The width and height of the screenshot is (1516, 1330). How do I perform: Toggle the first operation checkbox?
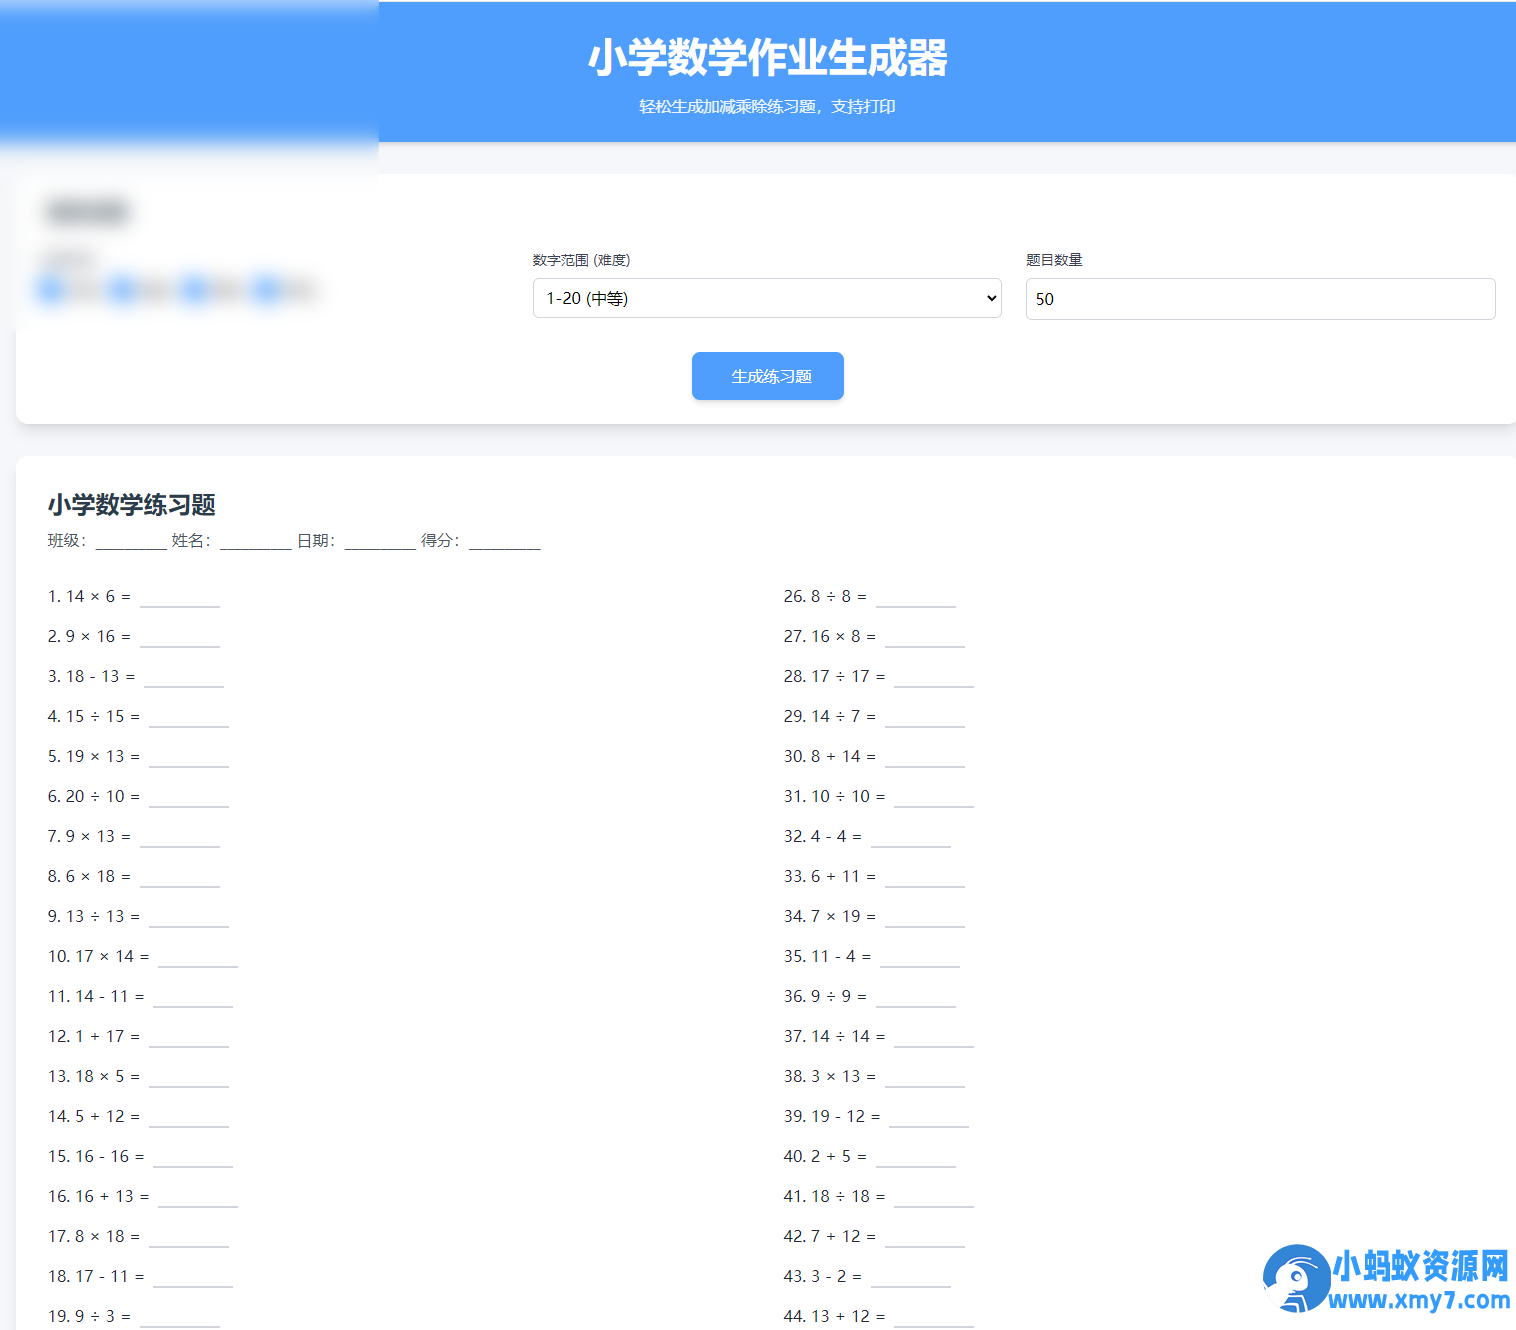click(x=51, y=289)
